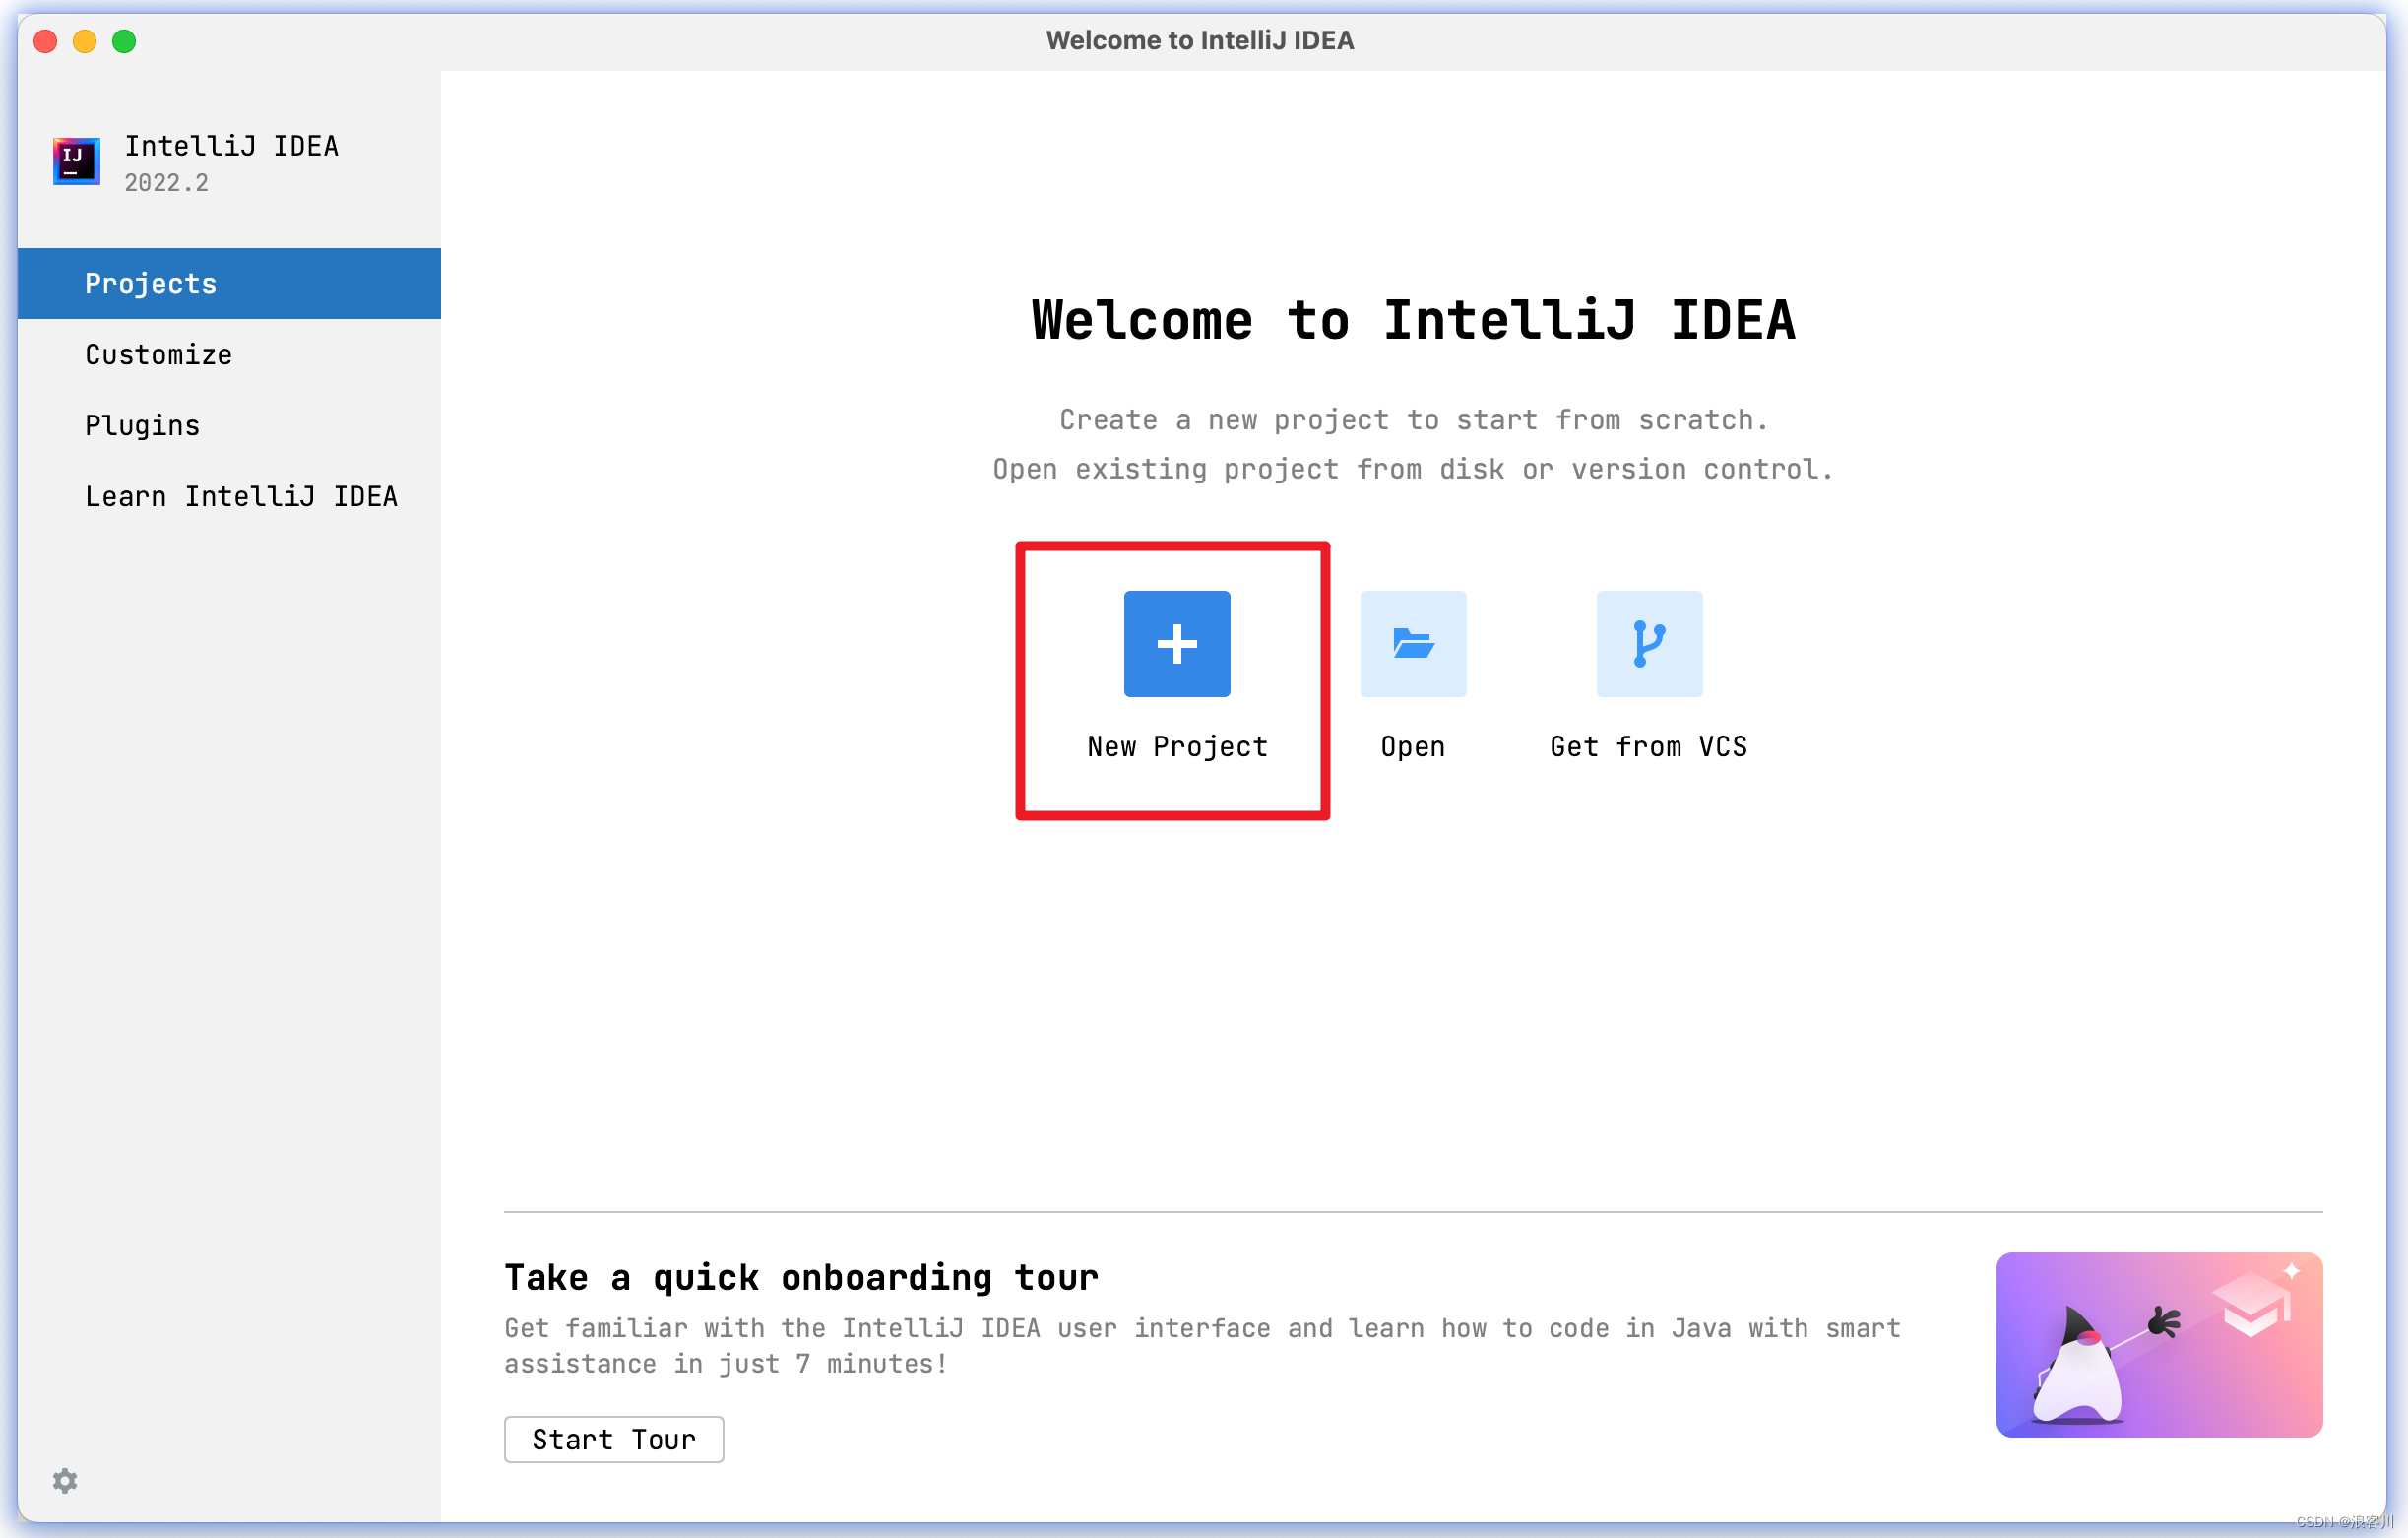
Task: Minimize the window with yellow button
Action: [x=85, y=41]
